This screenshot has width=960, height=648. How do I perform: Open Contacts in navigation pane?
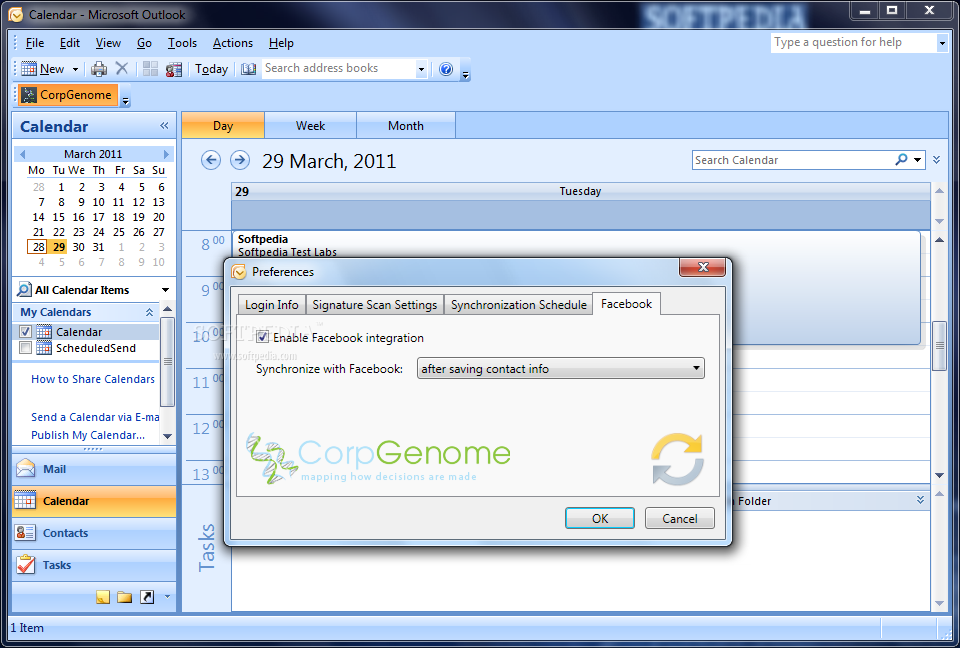pos(94,533)
